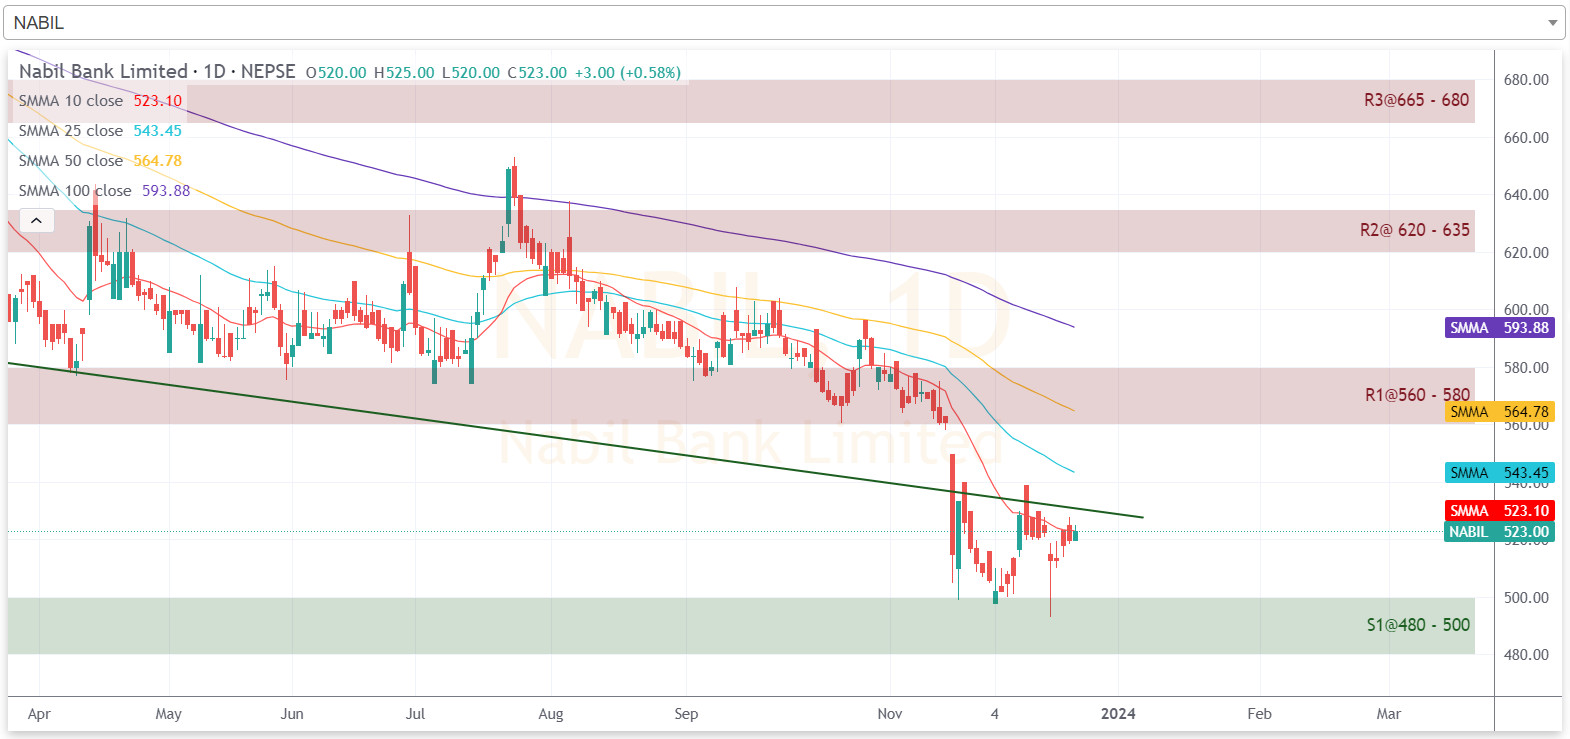Click the Nabil Bank Limited chart title

pyautogui.click(x=157, y=72)
